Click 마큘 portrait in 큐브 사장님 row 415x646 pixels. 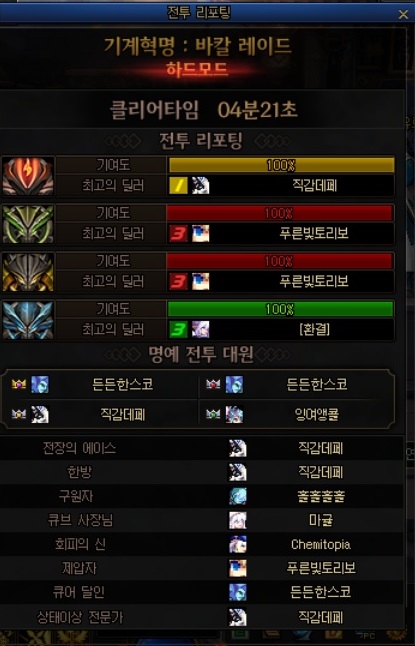238,520
